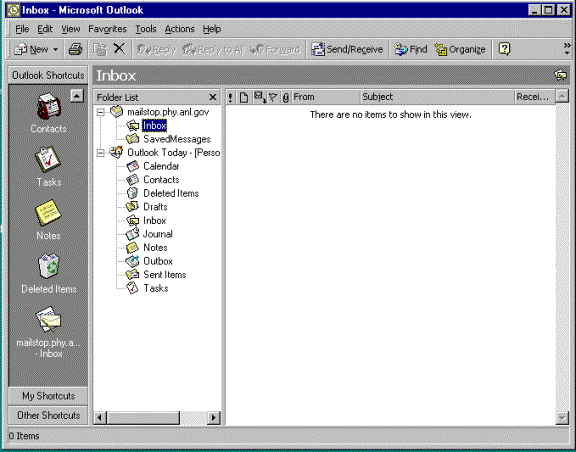
Task: Click Folder List scroll right arrow
Action: point(214,418)
